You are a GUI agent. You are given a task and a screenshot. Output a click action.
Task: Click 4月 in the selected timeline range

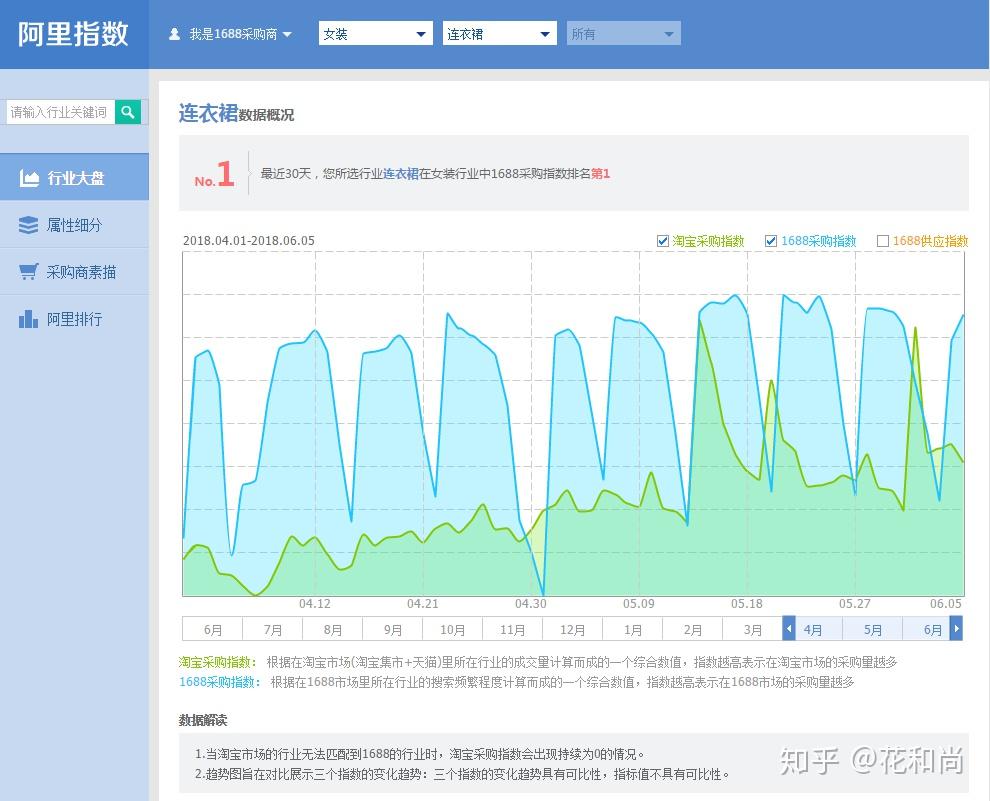813,630
